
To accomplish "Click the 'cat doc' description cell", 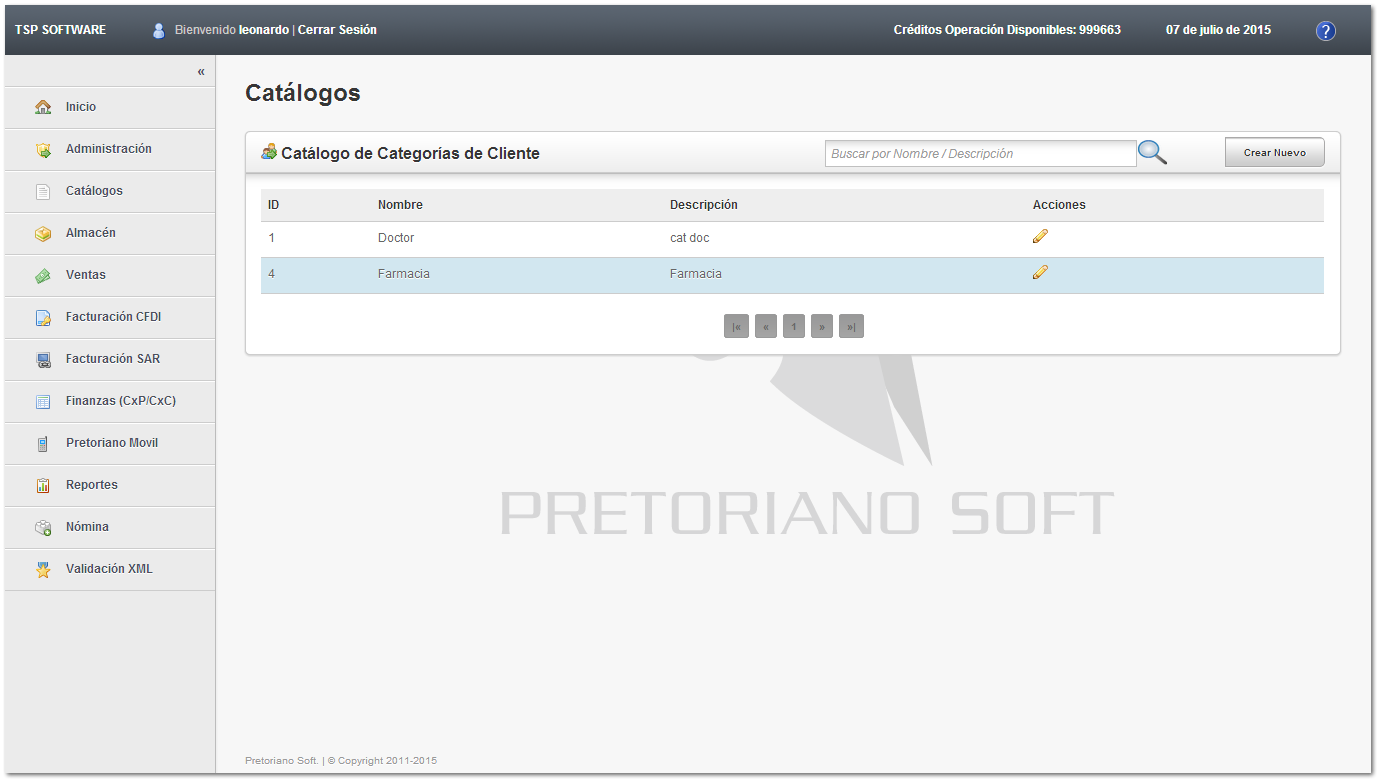I will tap(690, 238).
